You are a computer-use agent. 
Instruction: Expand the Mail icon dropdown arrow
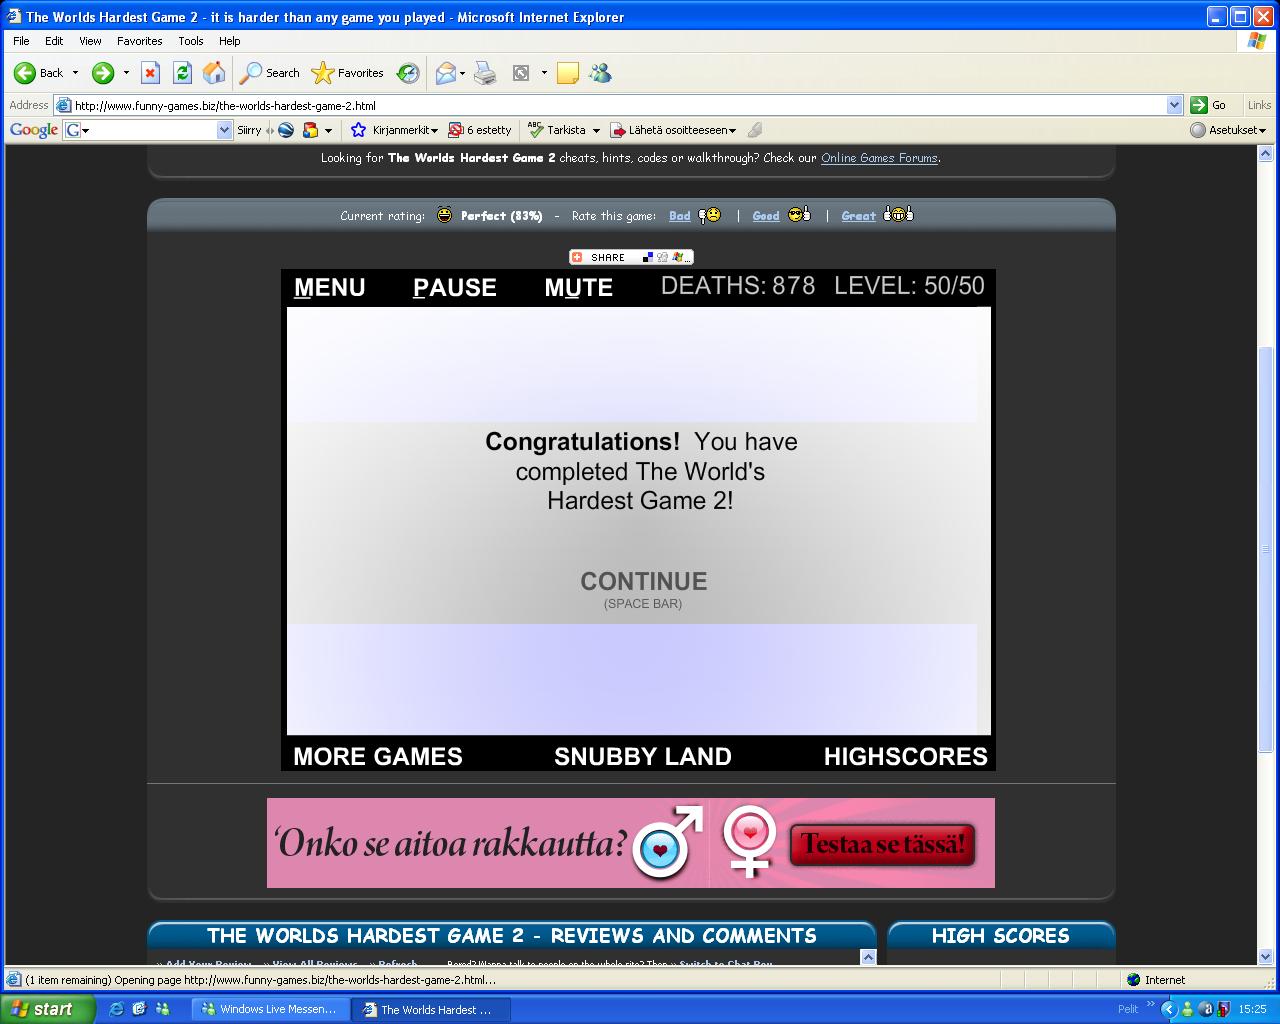point(462,73)
